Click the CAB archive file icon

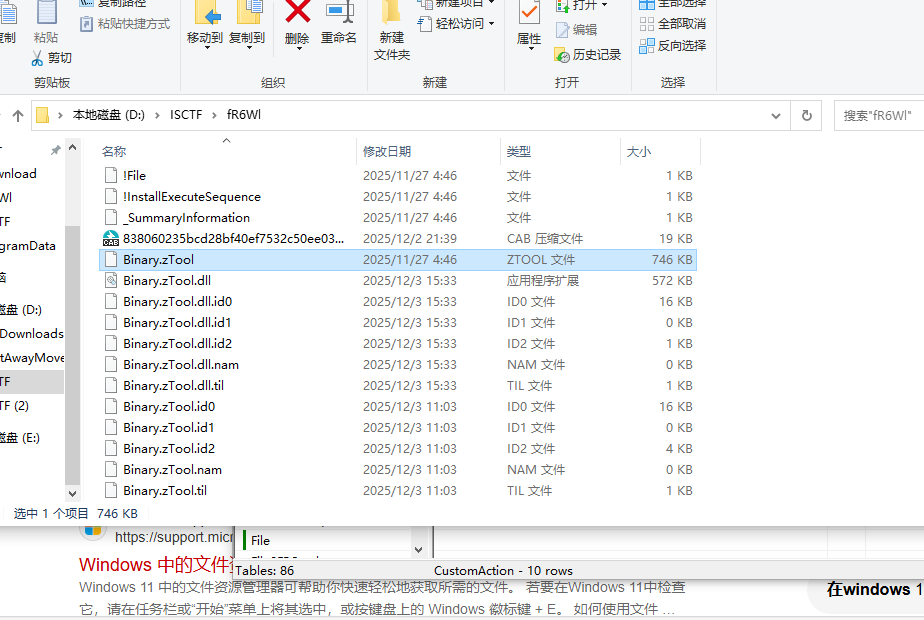111,239
